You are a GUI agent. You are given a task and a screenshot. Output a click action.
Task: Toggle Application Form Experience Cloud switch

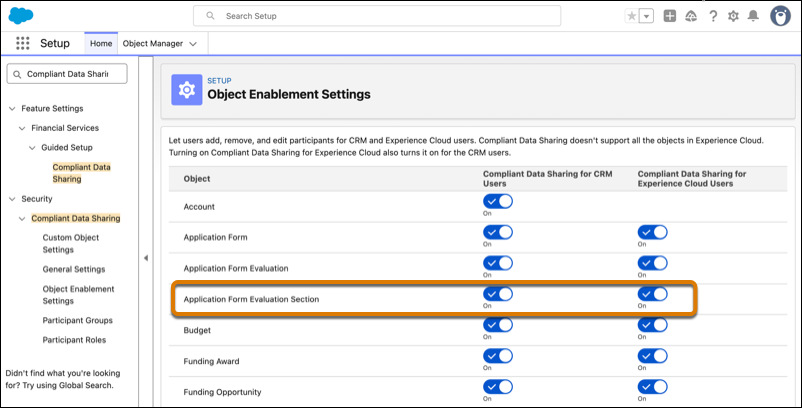click(x=652, y=232)
